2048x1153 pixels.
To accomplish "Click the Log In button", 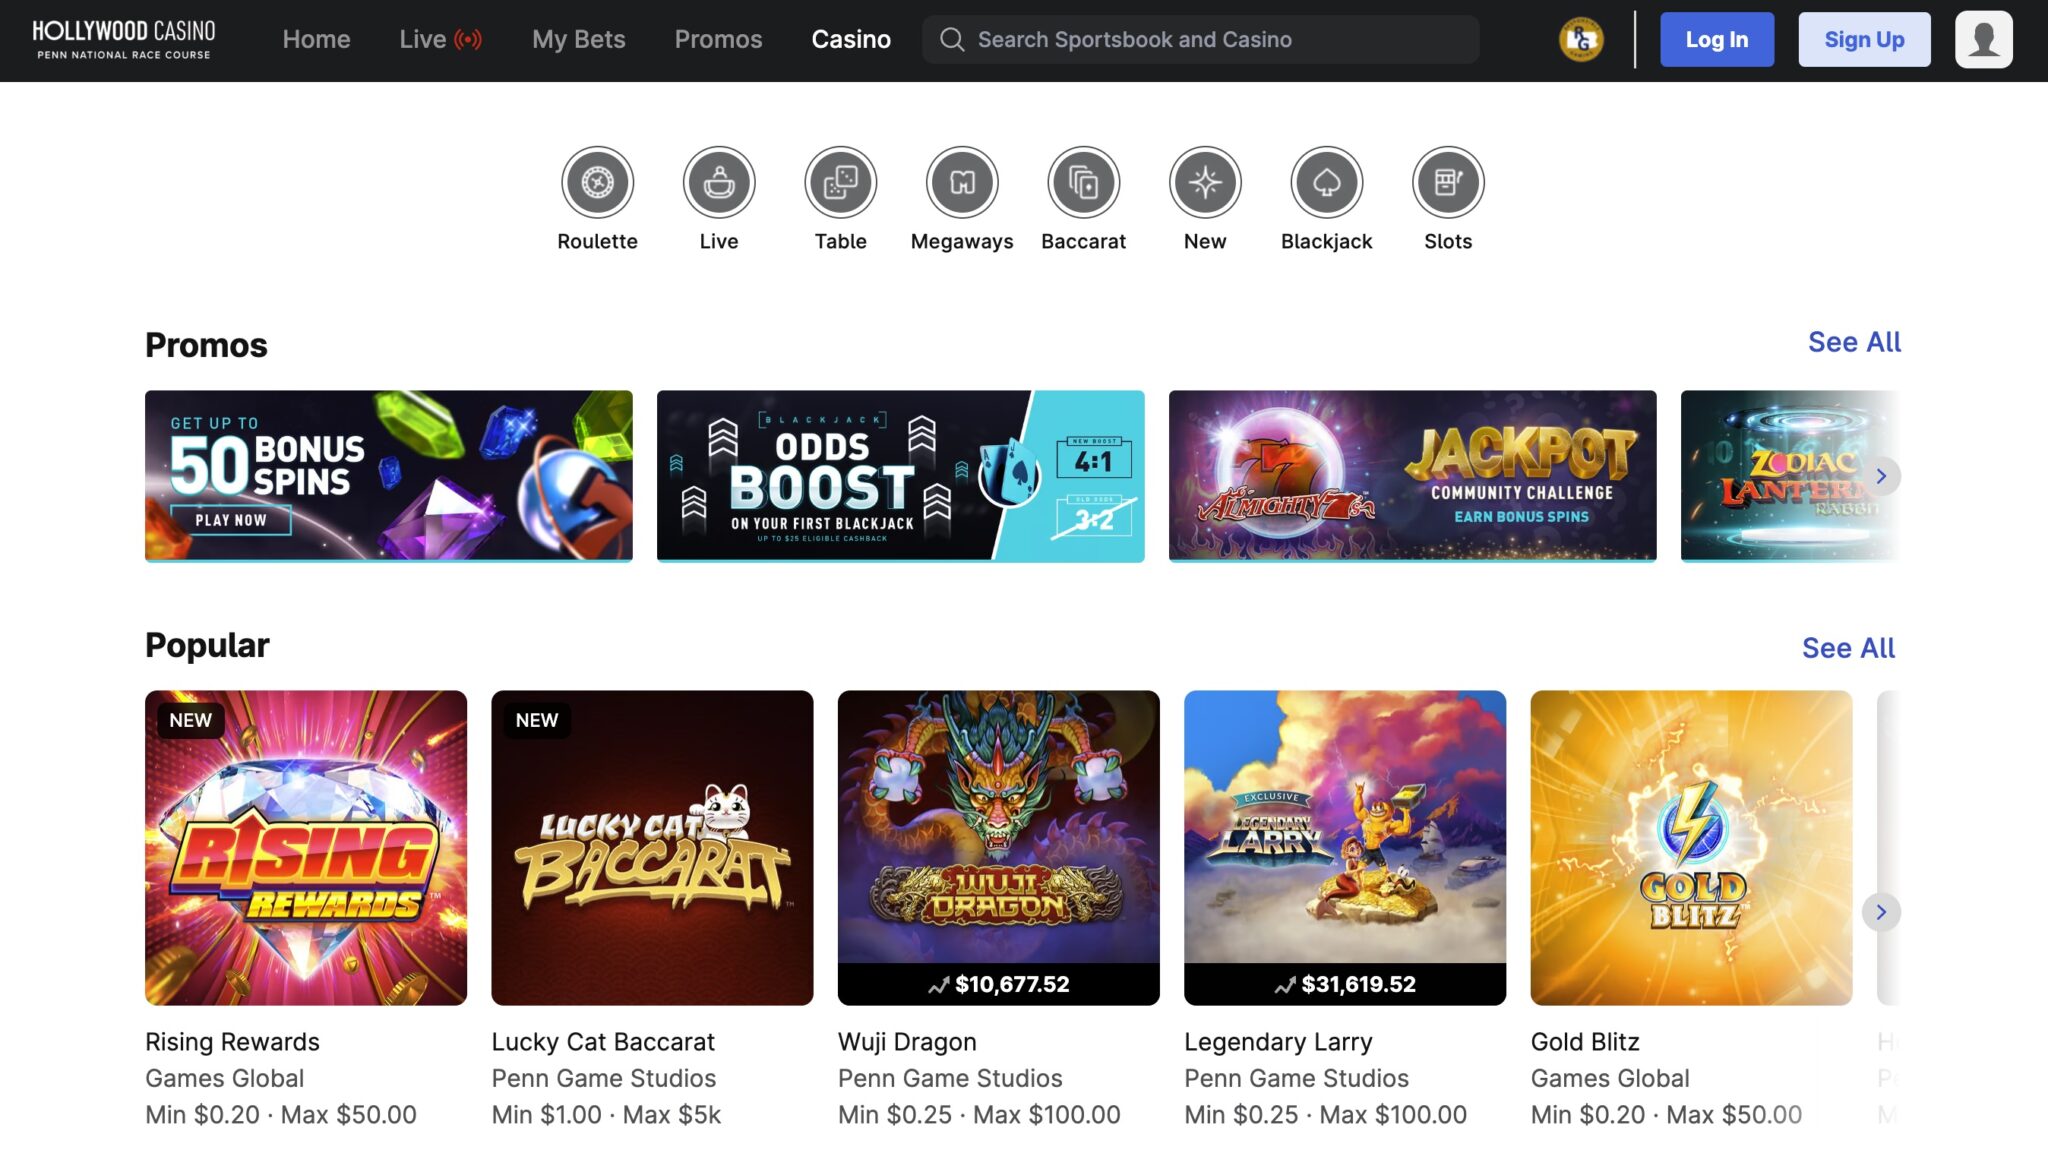I will point(1717,39).
